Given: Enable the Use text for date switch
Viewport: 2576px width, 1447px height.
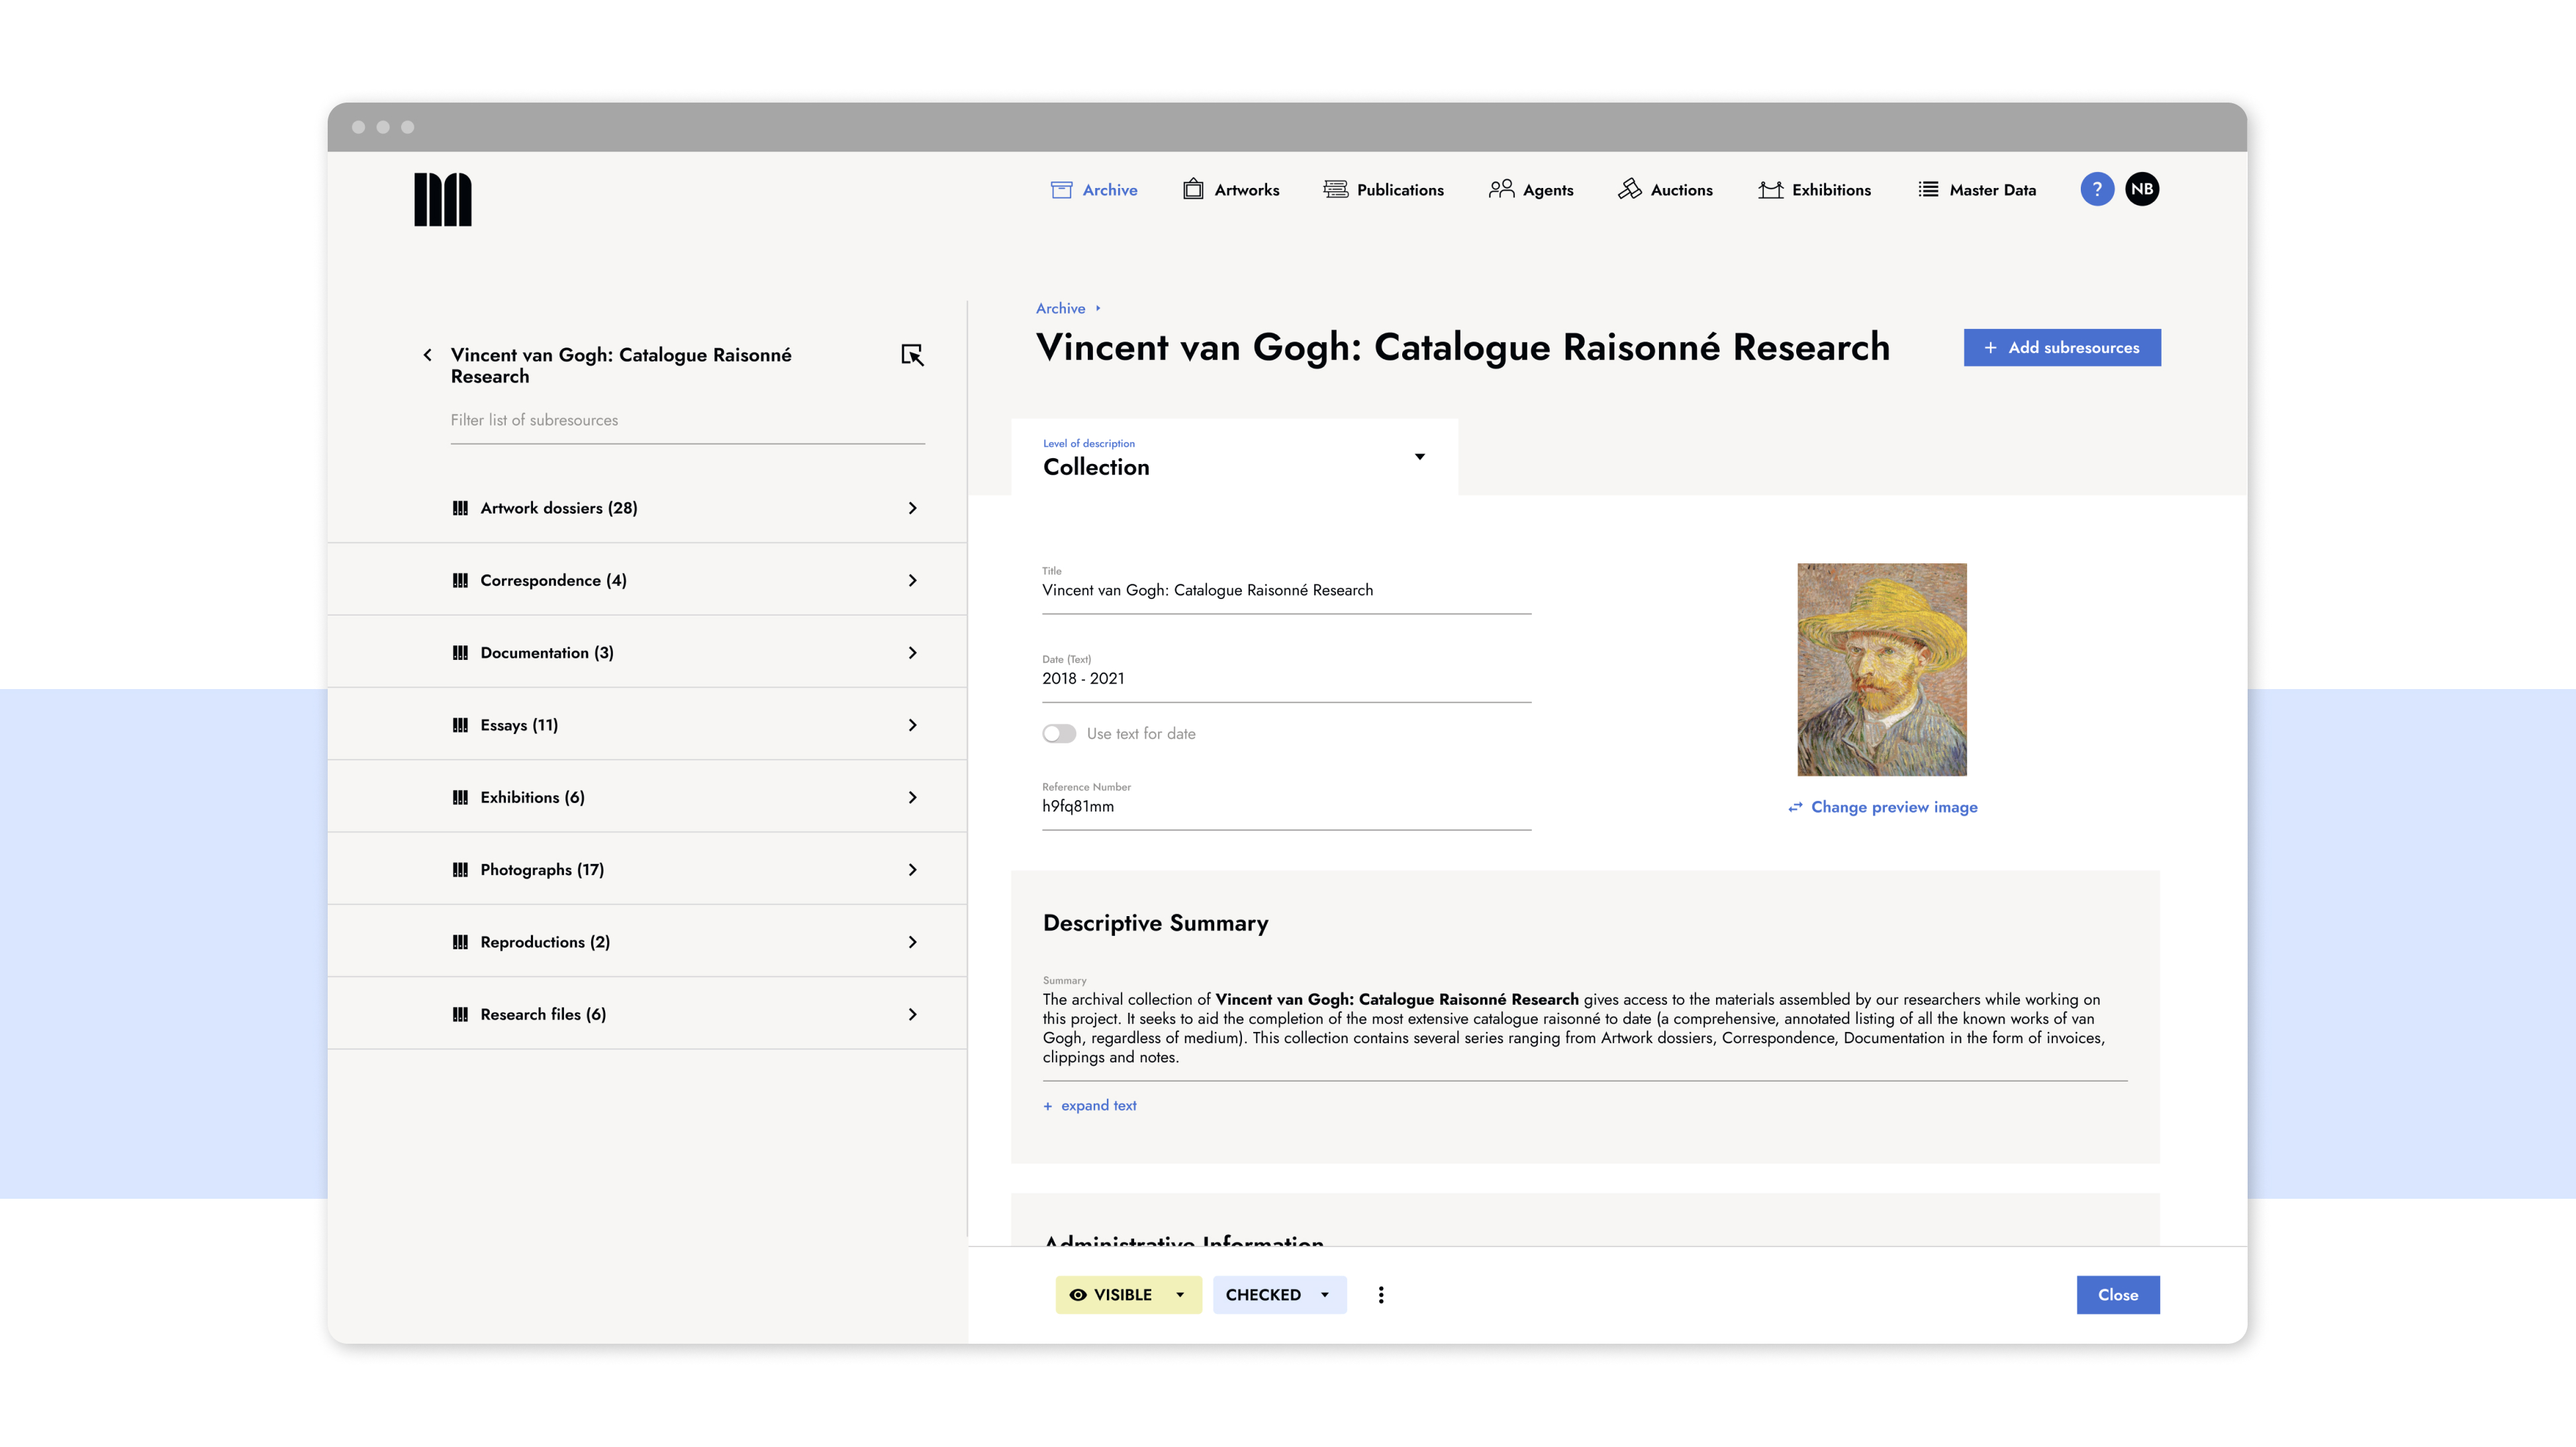Looking at the screenshot, I should [x=1059, y=733].
